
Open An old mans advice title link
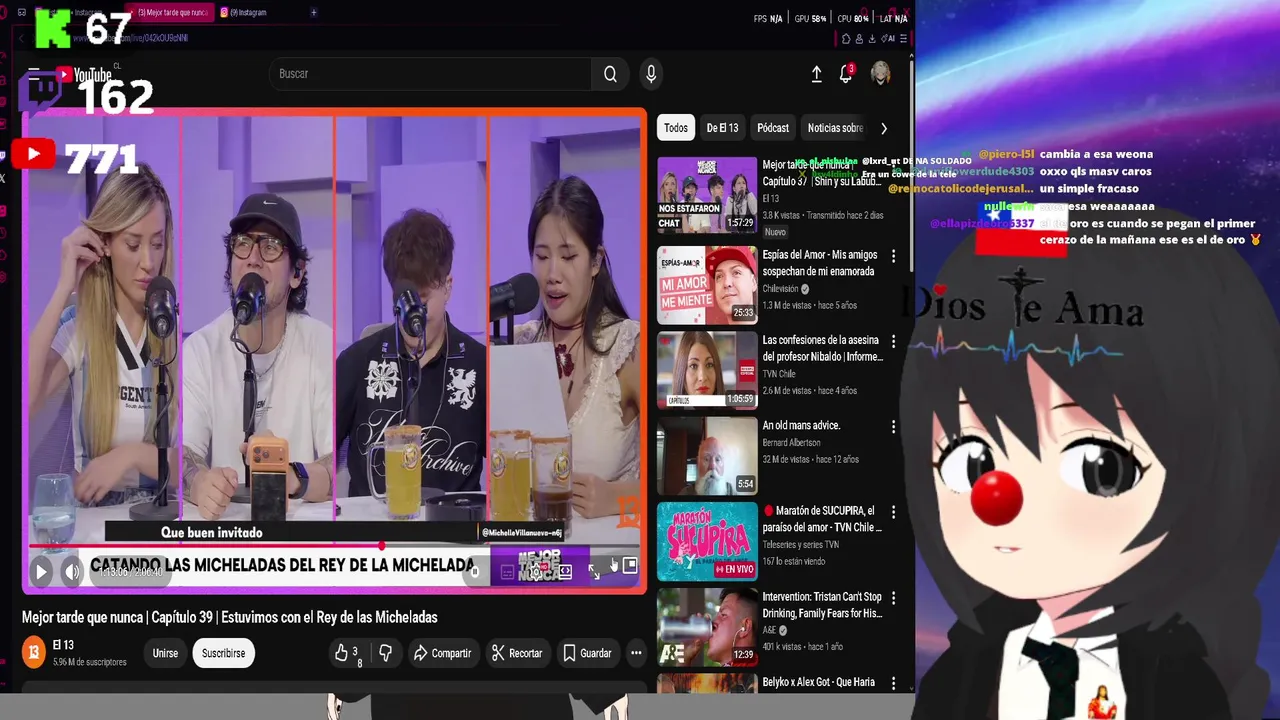click(801, 425)
